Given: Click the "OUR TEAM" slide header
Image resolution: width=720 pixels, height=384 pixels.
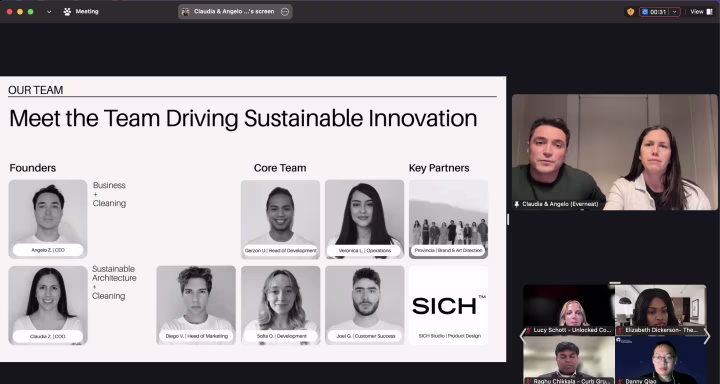Looking at the screenshot, I should coord(36,90).
